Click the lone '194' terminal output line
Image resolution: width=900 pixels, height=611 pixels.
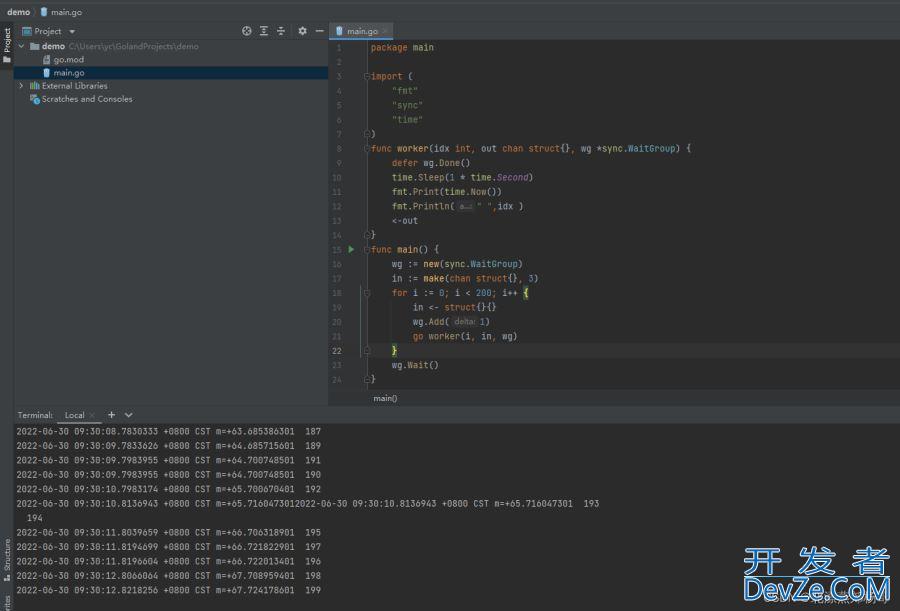click(x=34, y=518)
